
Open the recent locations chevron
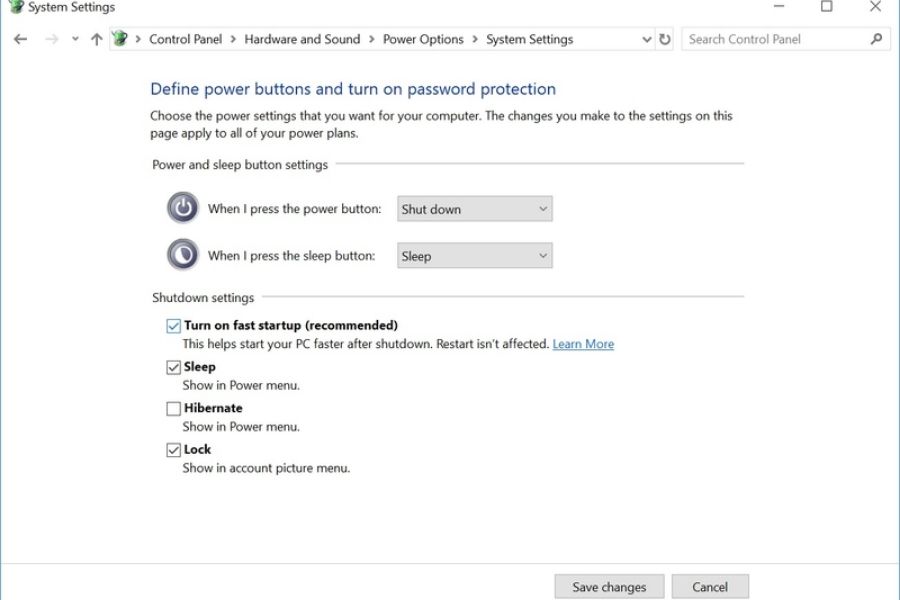click(x=75, y=40)
